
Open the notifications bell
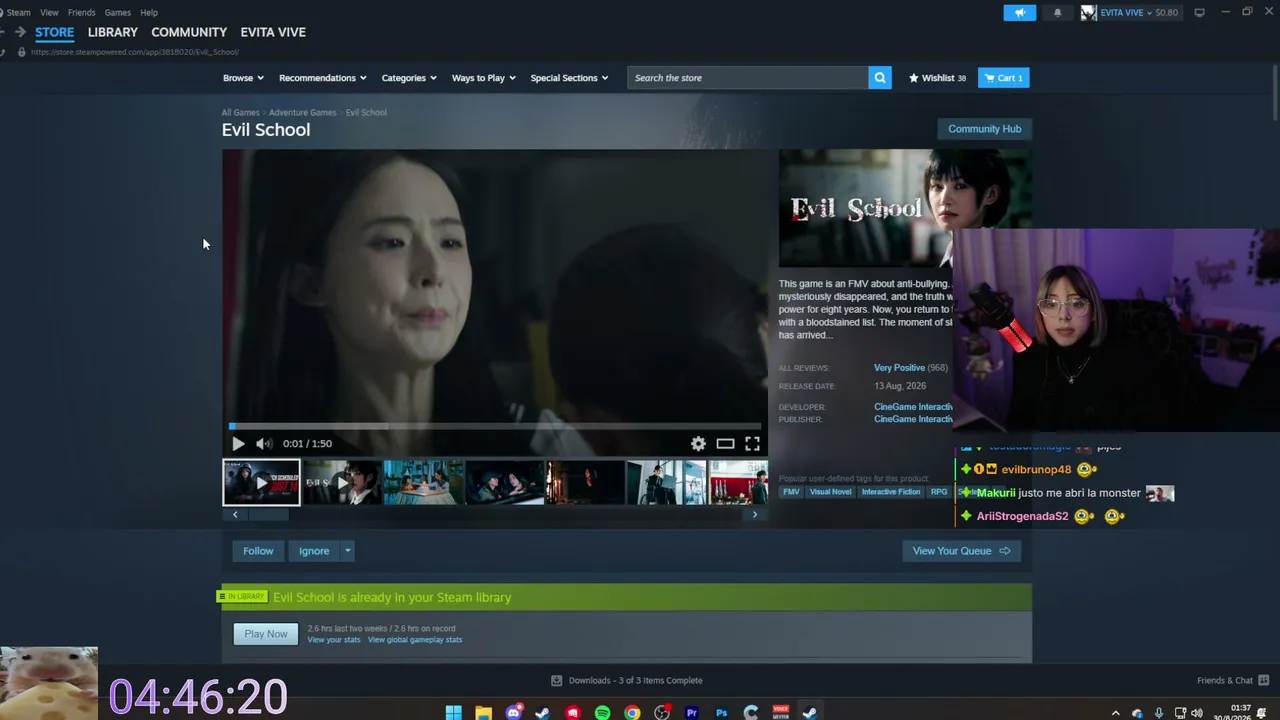(x=1058, y=13)
